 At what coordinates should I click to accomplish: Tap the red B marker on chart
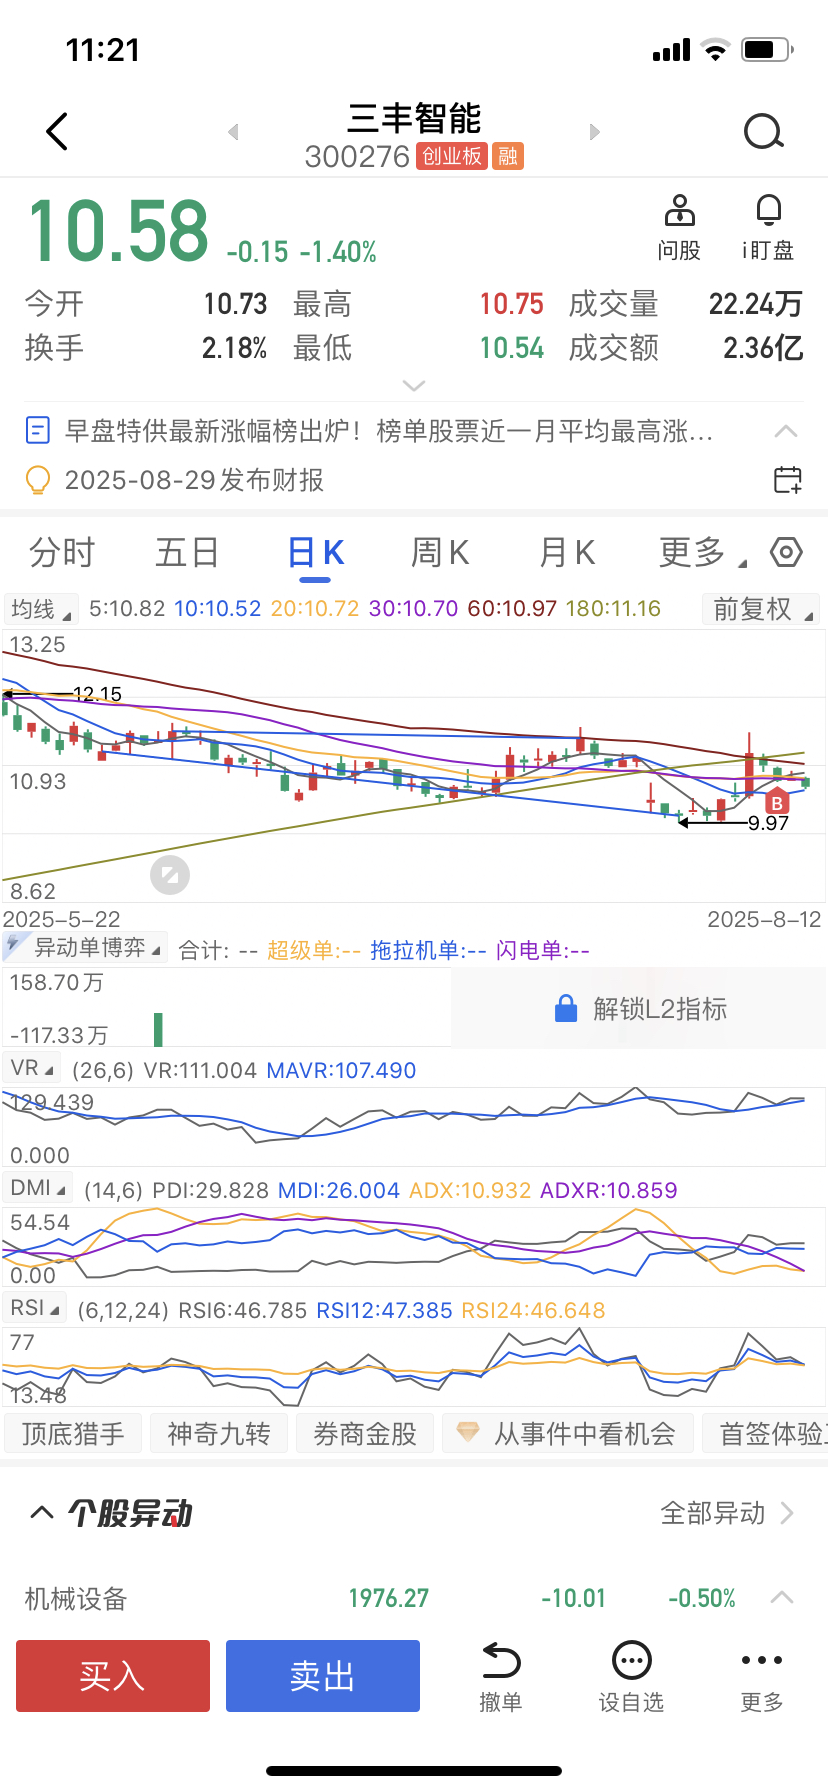pos(777,803)
